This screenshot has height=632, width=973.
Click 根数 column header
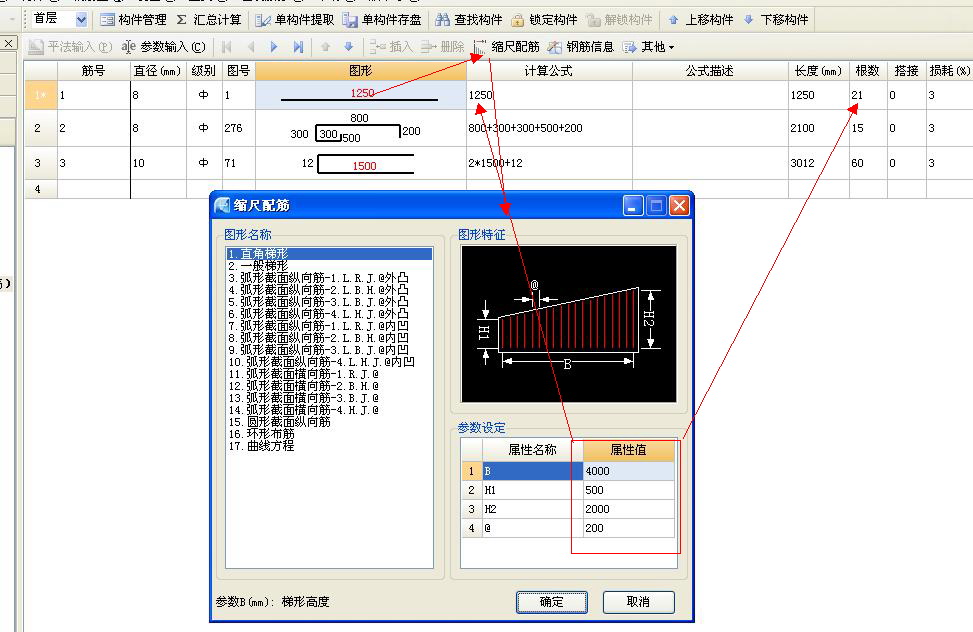pyautogui.click(x=868, y=71)
